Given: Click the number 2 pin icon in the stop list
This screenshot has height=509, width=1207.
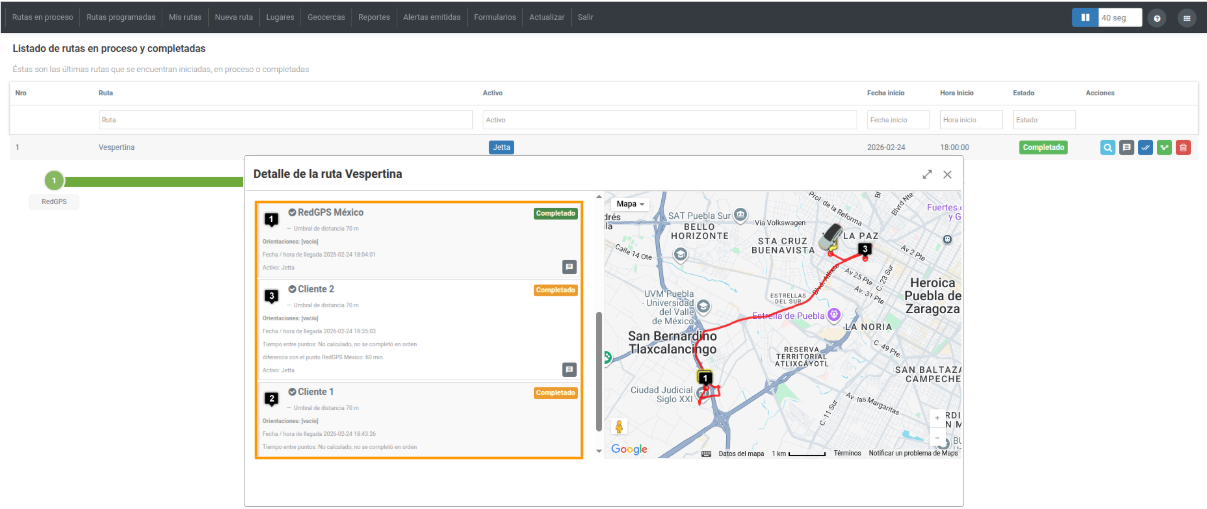Looking at the screenshot, I should (271, 398).
